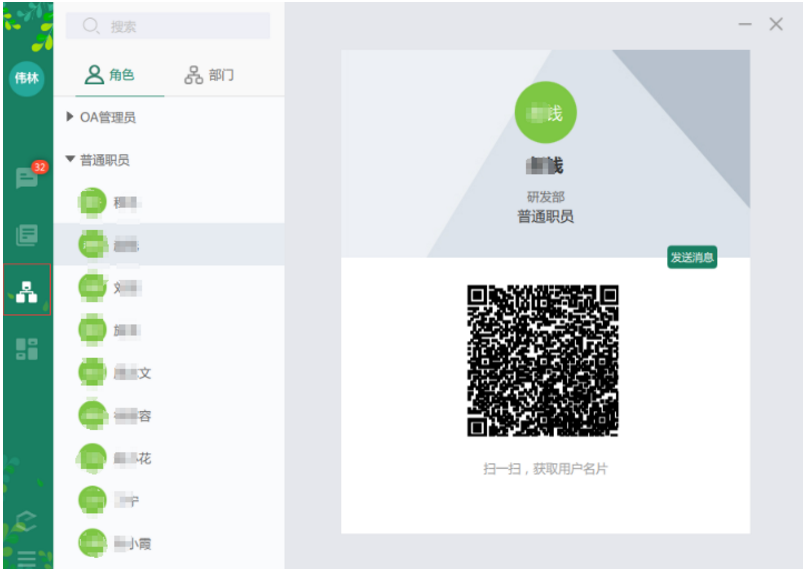Viewport: 806px width, 573px height.
Task: Select the first contact under 普通职员
Action: [x=169, y=202]
